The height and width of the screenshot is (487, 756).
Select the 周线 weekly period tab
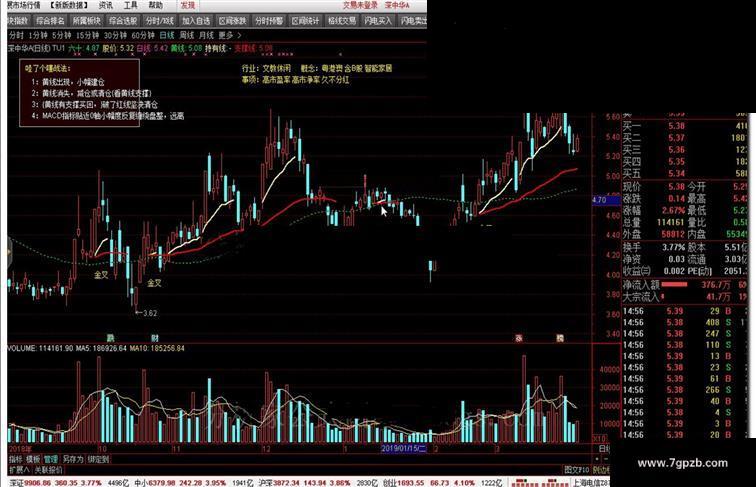coord(187,35)
